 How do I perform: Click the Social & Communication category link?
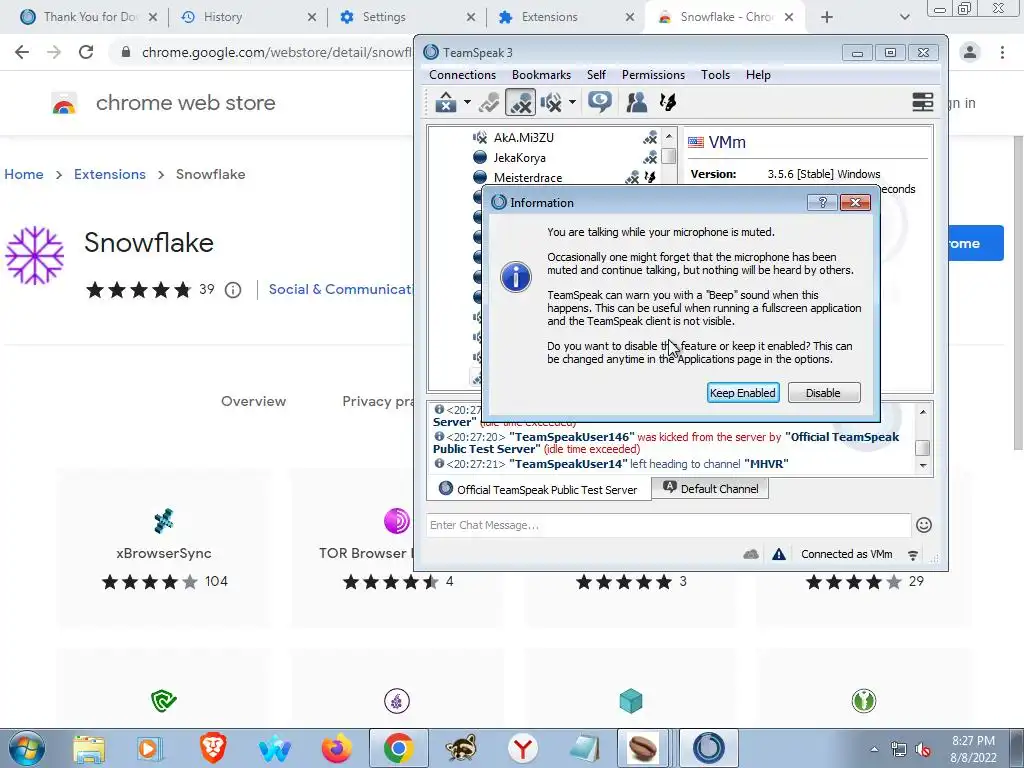341,289
